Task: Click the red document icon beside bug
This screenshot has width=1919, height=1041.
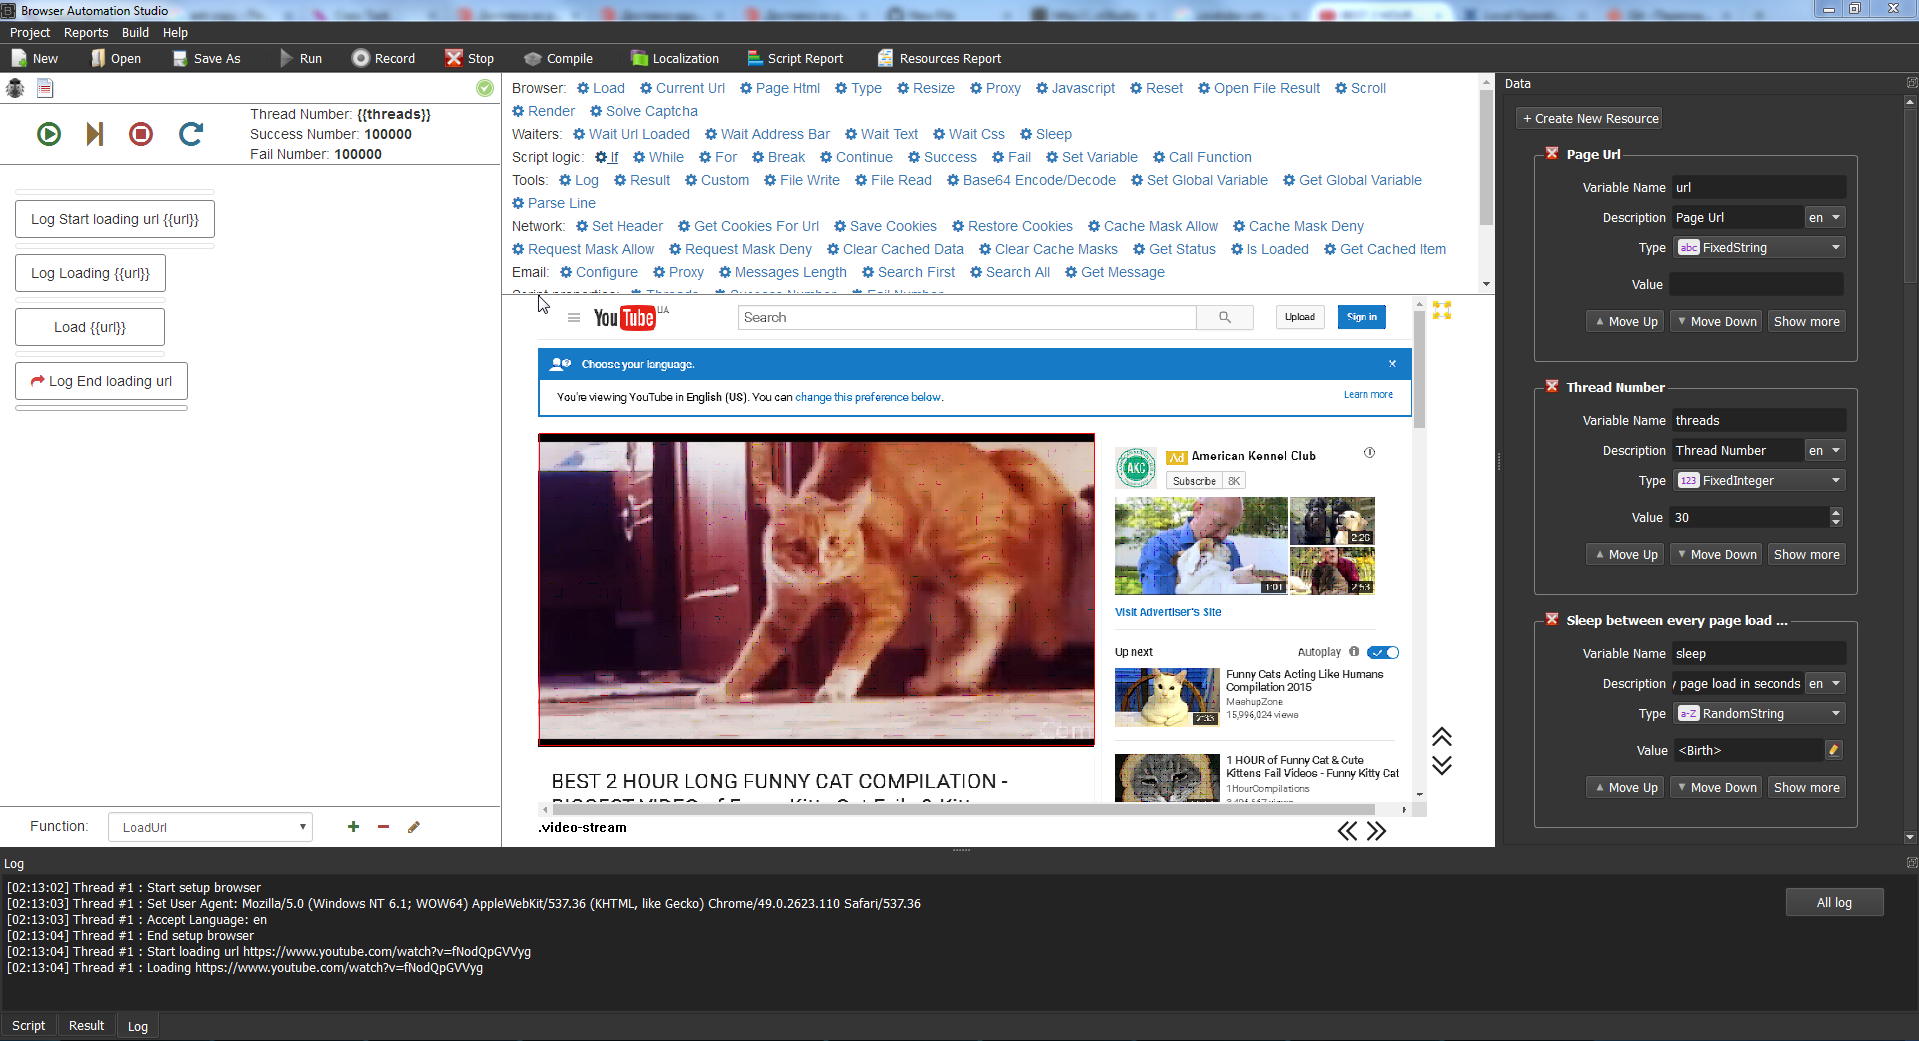Action: pyautogui.click(x=45, y=88)
